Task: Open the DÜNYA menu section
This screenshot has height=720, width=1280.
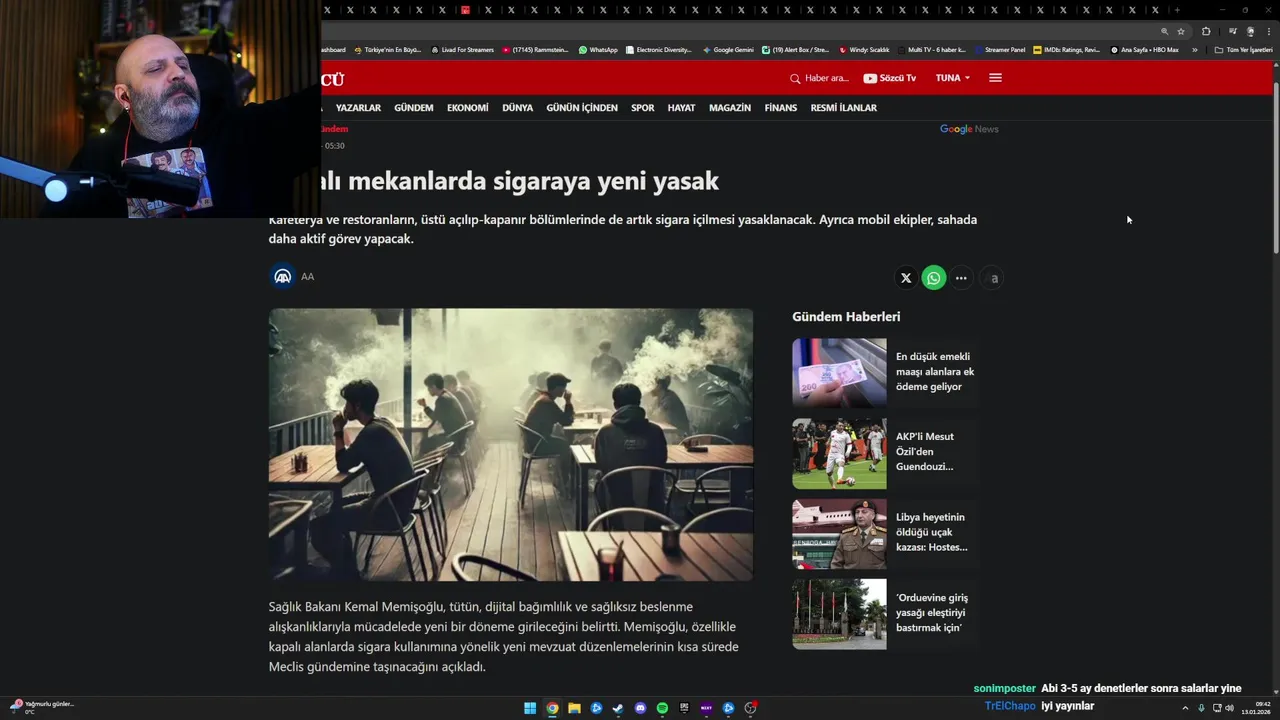Action: coord(517,108)
